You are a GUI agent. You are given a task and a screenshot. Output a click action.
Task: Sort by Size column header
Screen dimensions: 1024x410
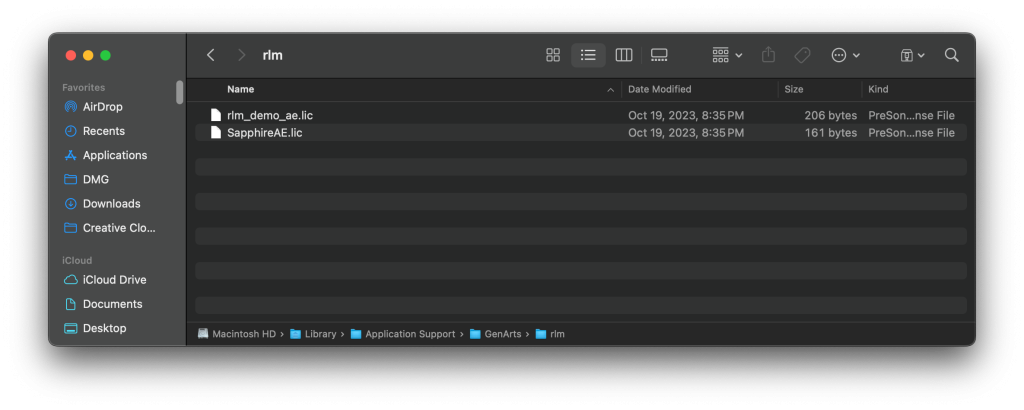tap(794, 89)
